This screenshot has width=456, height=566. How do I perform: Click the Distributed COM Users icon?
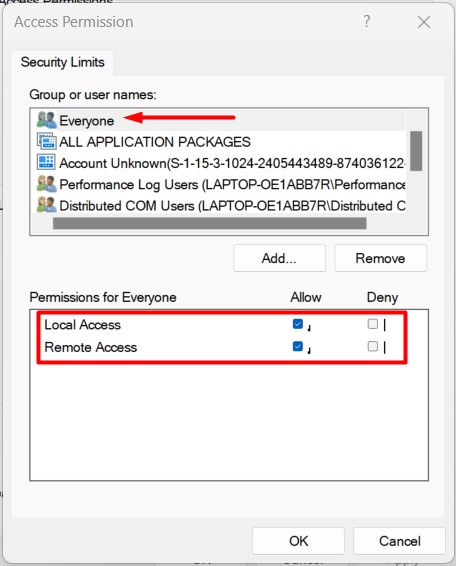(47, 205)
